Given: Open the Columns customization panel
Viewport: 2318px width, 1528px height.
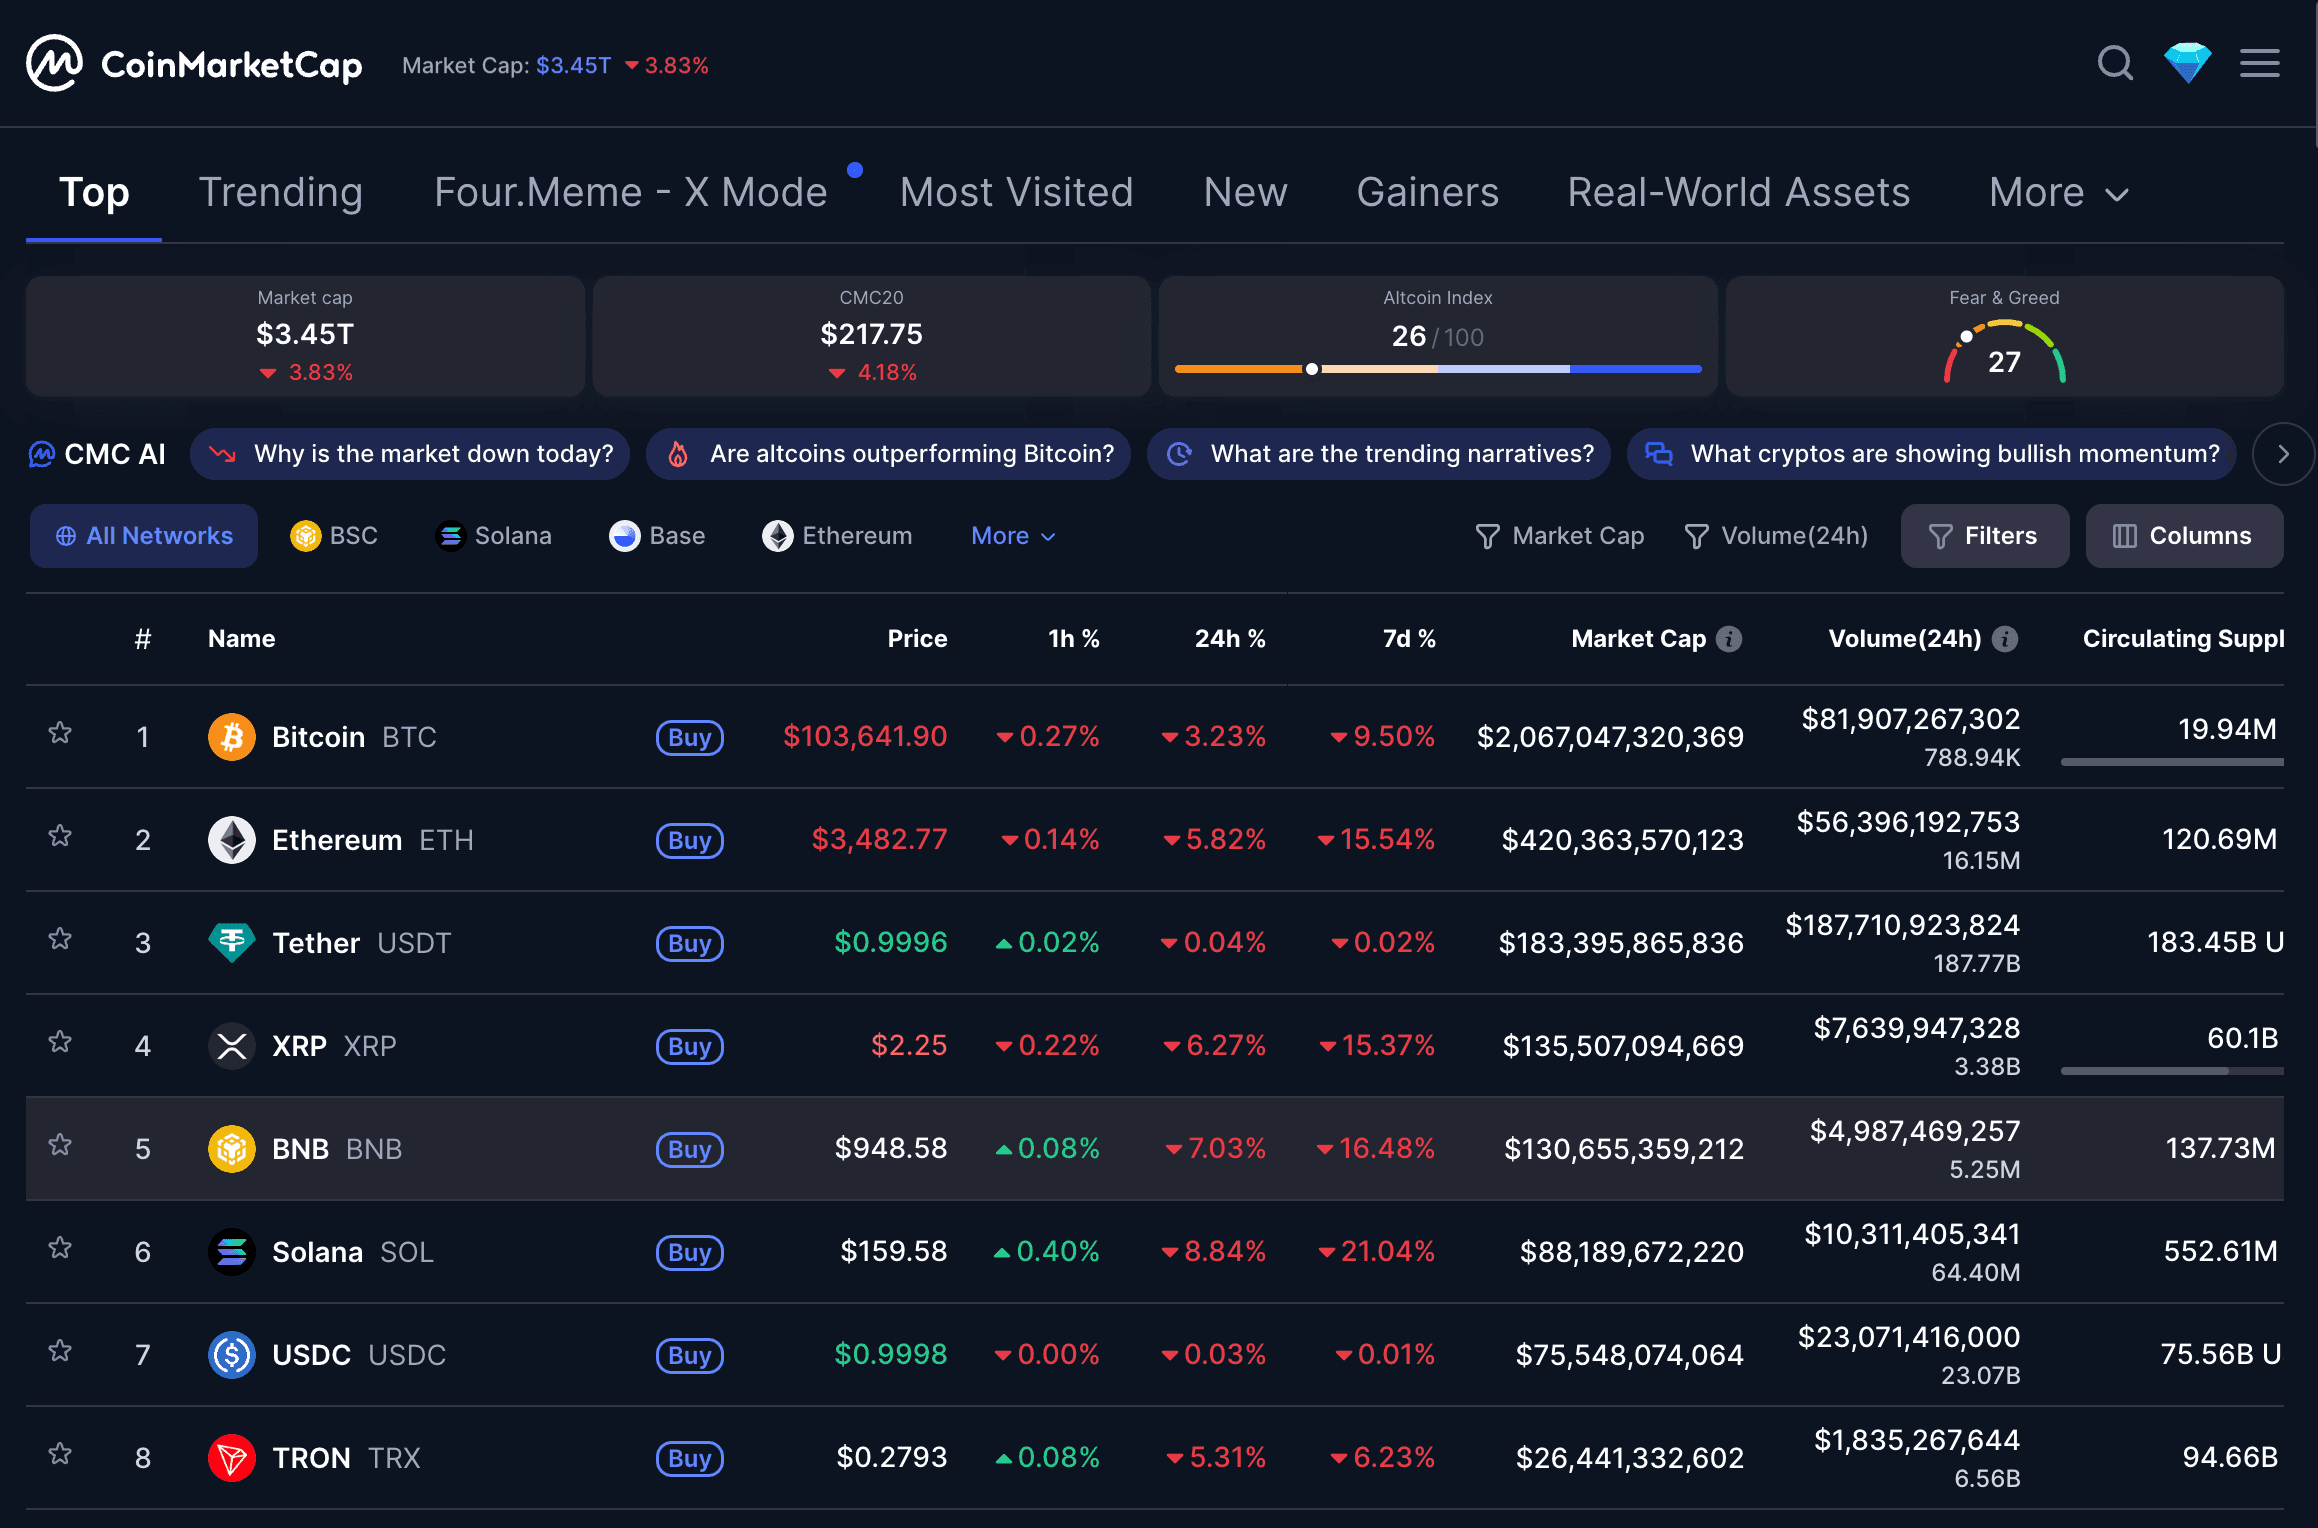Looking at the screenshot, I should coord(2184,535).
